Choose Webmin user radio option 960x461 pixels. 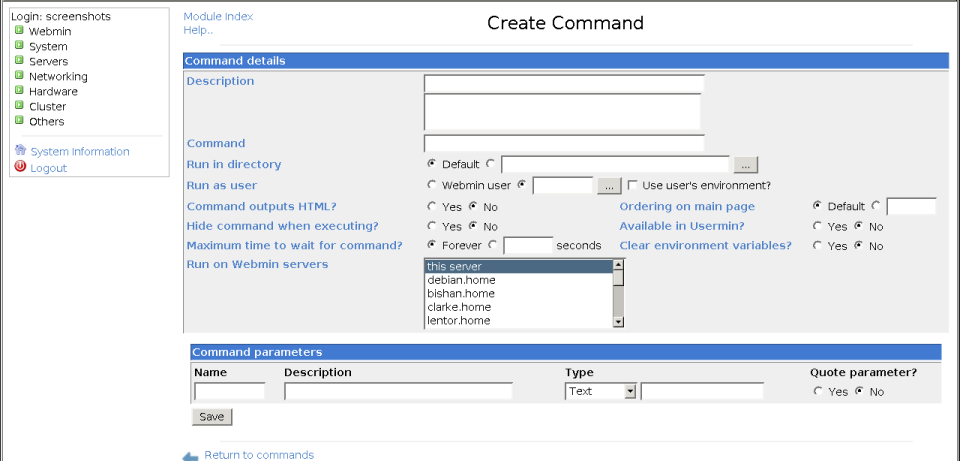432,185
